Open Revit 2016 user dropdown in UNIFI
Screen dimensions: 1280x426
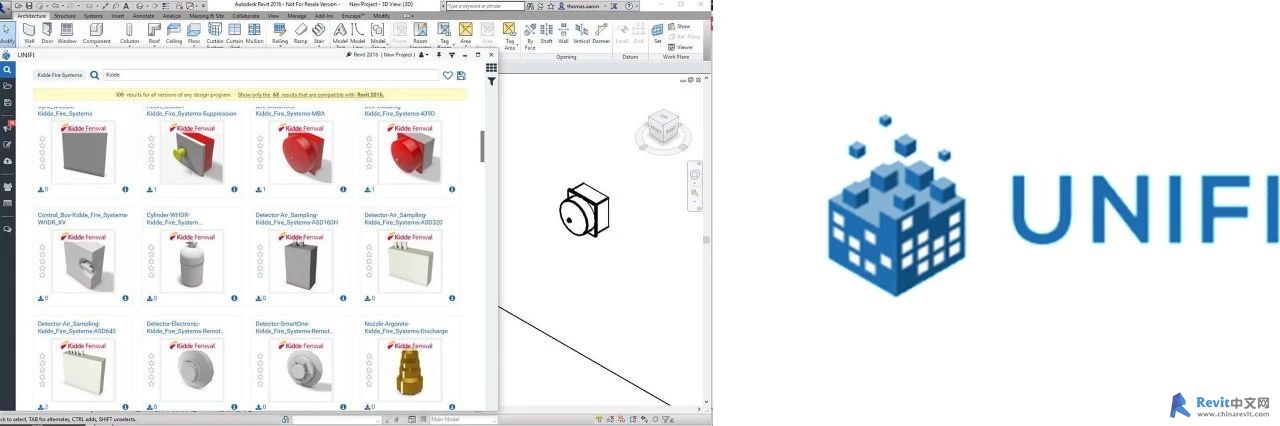tap(424, 55)
